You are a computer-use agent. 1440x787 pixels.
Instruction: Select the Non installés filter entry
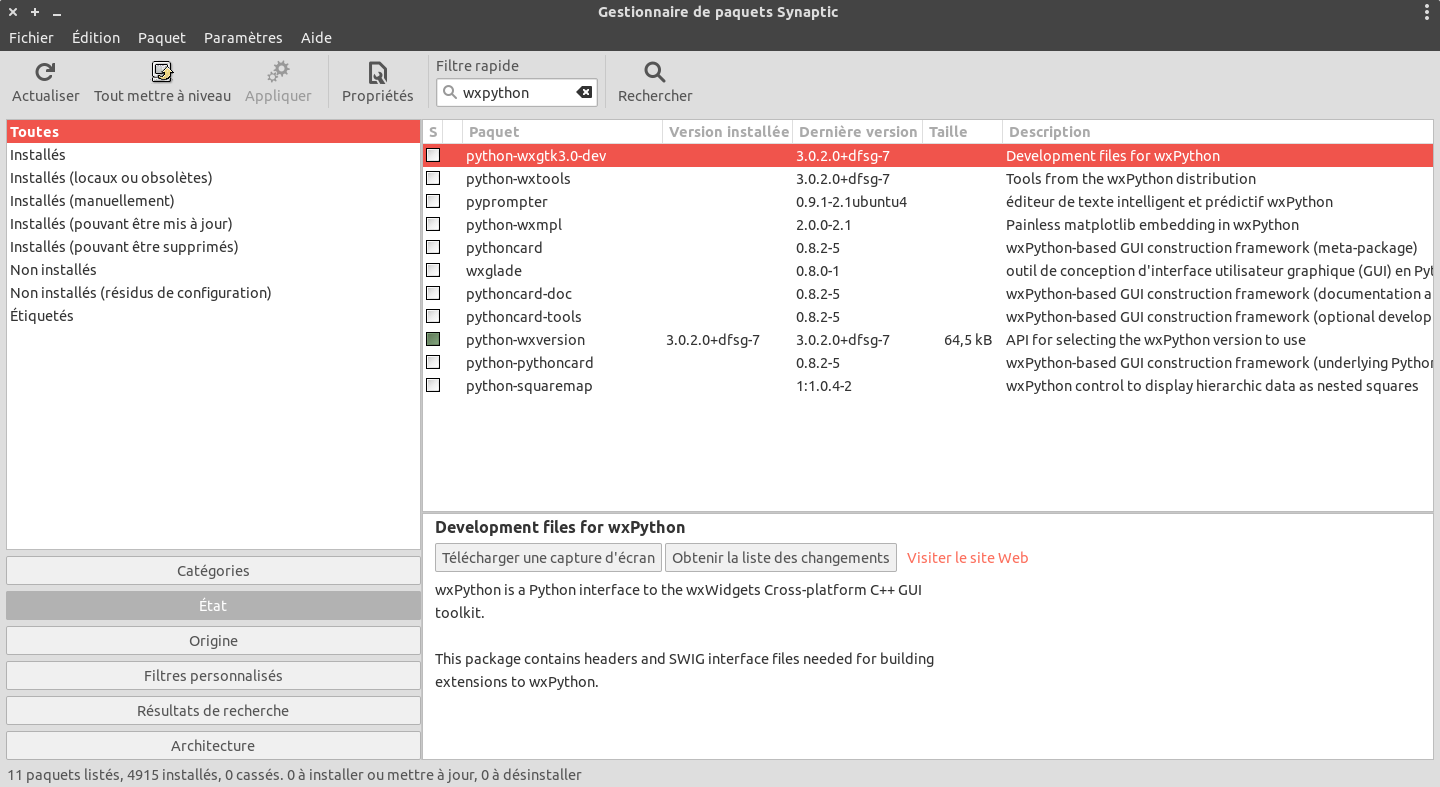(x=213, y=270)
